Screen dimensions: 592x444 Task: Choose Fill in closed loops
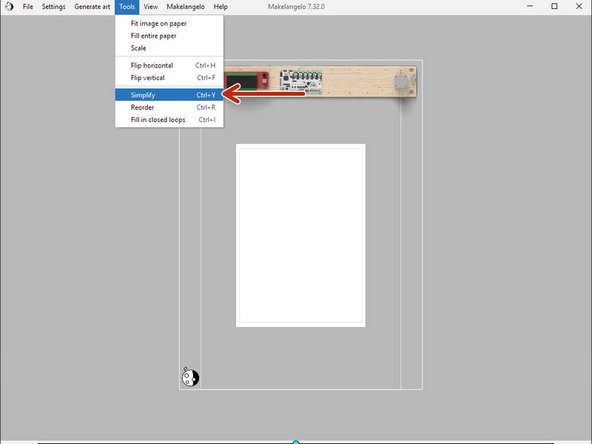(x=169, y=120)
